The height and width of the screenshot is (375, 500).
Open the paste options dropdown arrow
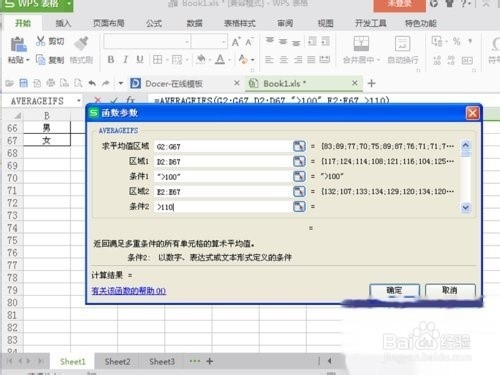point(28,60)
